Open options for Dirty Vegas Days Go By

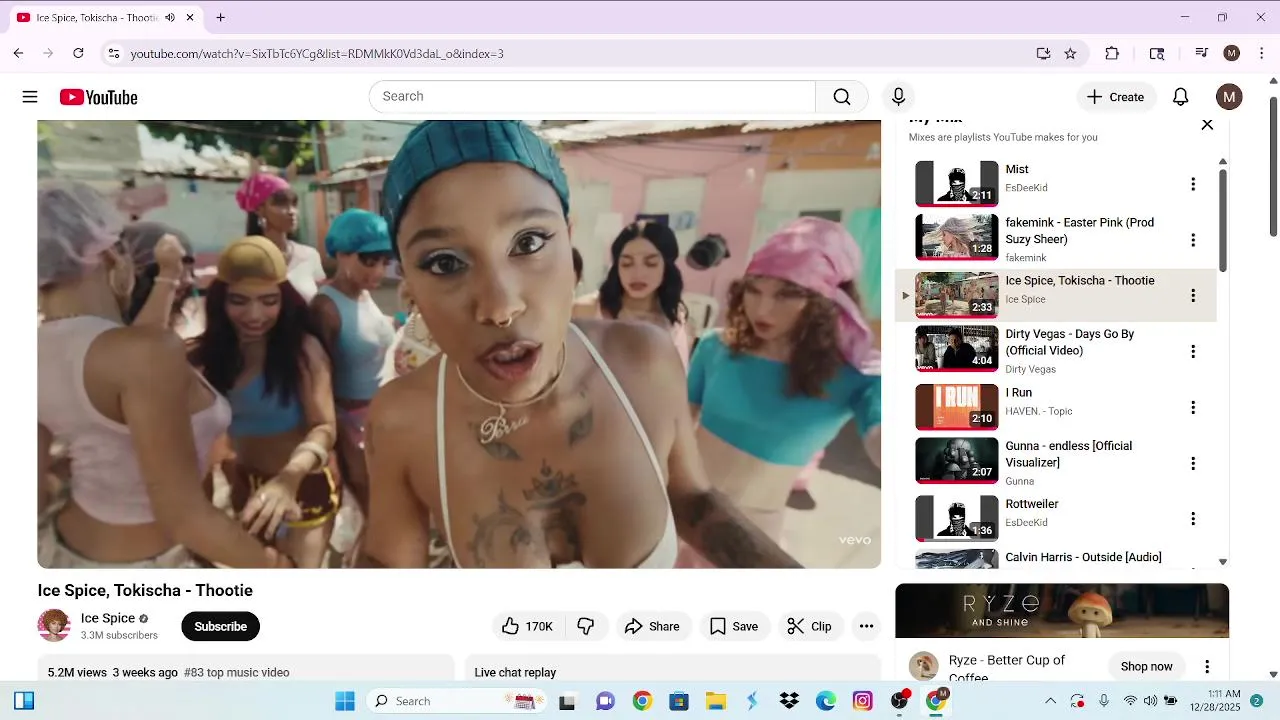click(1192, 351)
